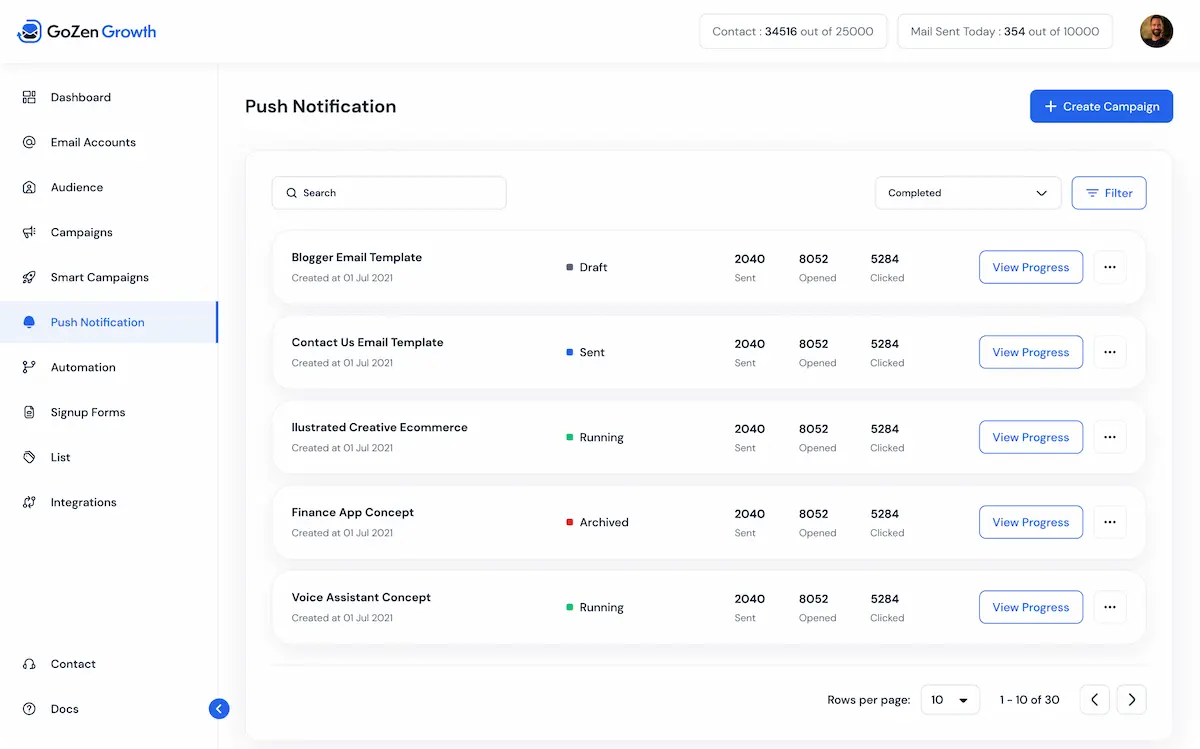Select the Email Accounts sidebar icon
This screenshot has height=749, width=1200.
pyautogui.click(x=93, y=142)
